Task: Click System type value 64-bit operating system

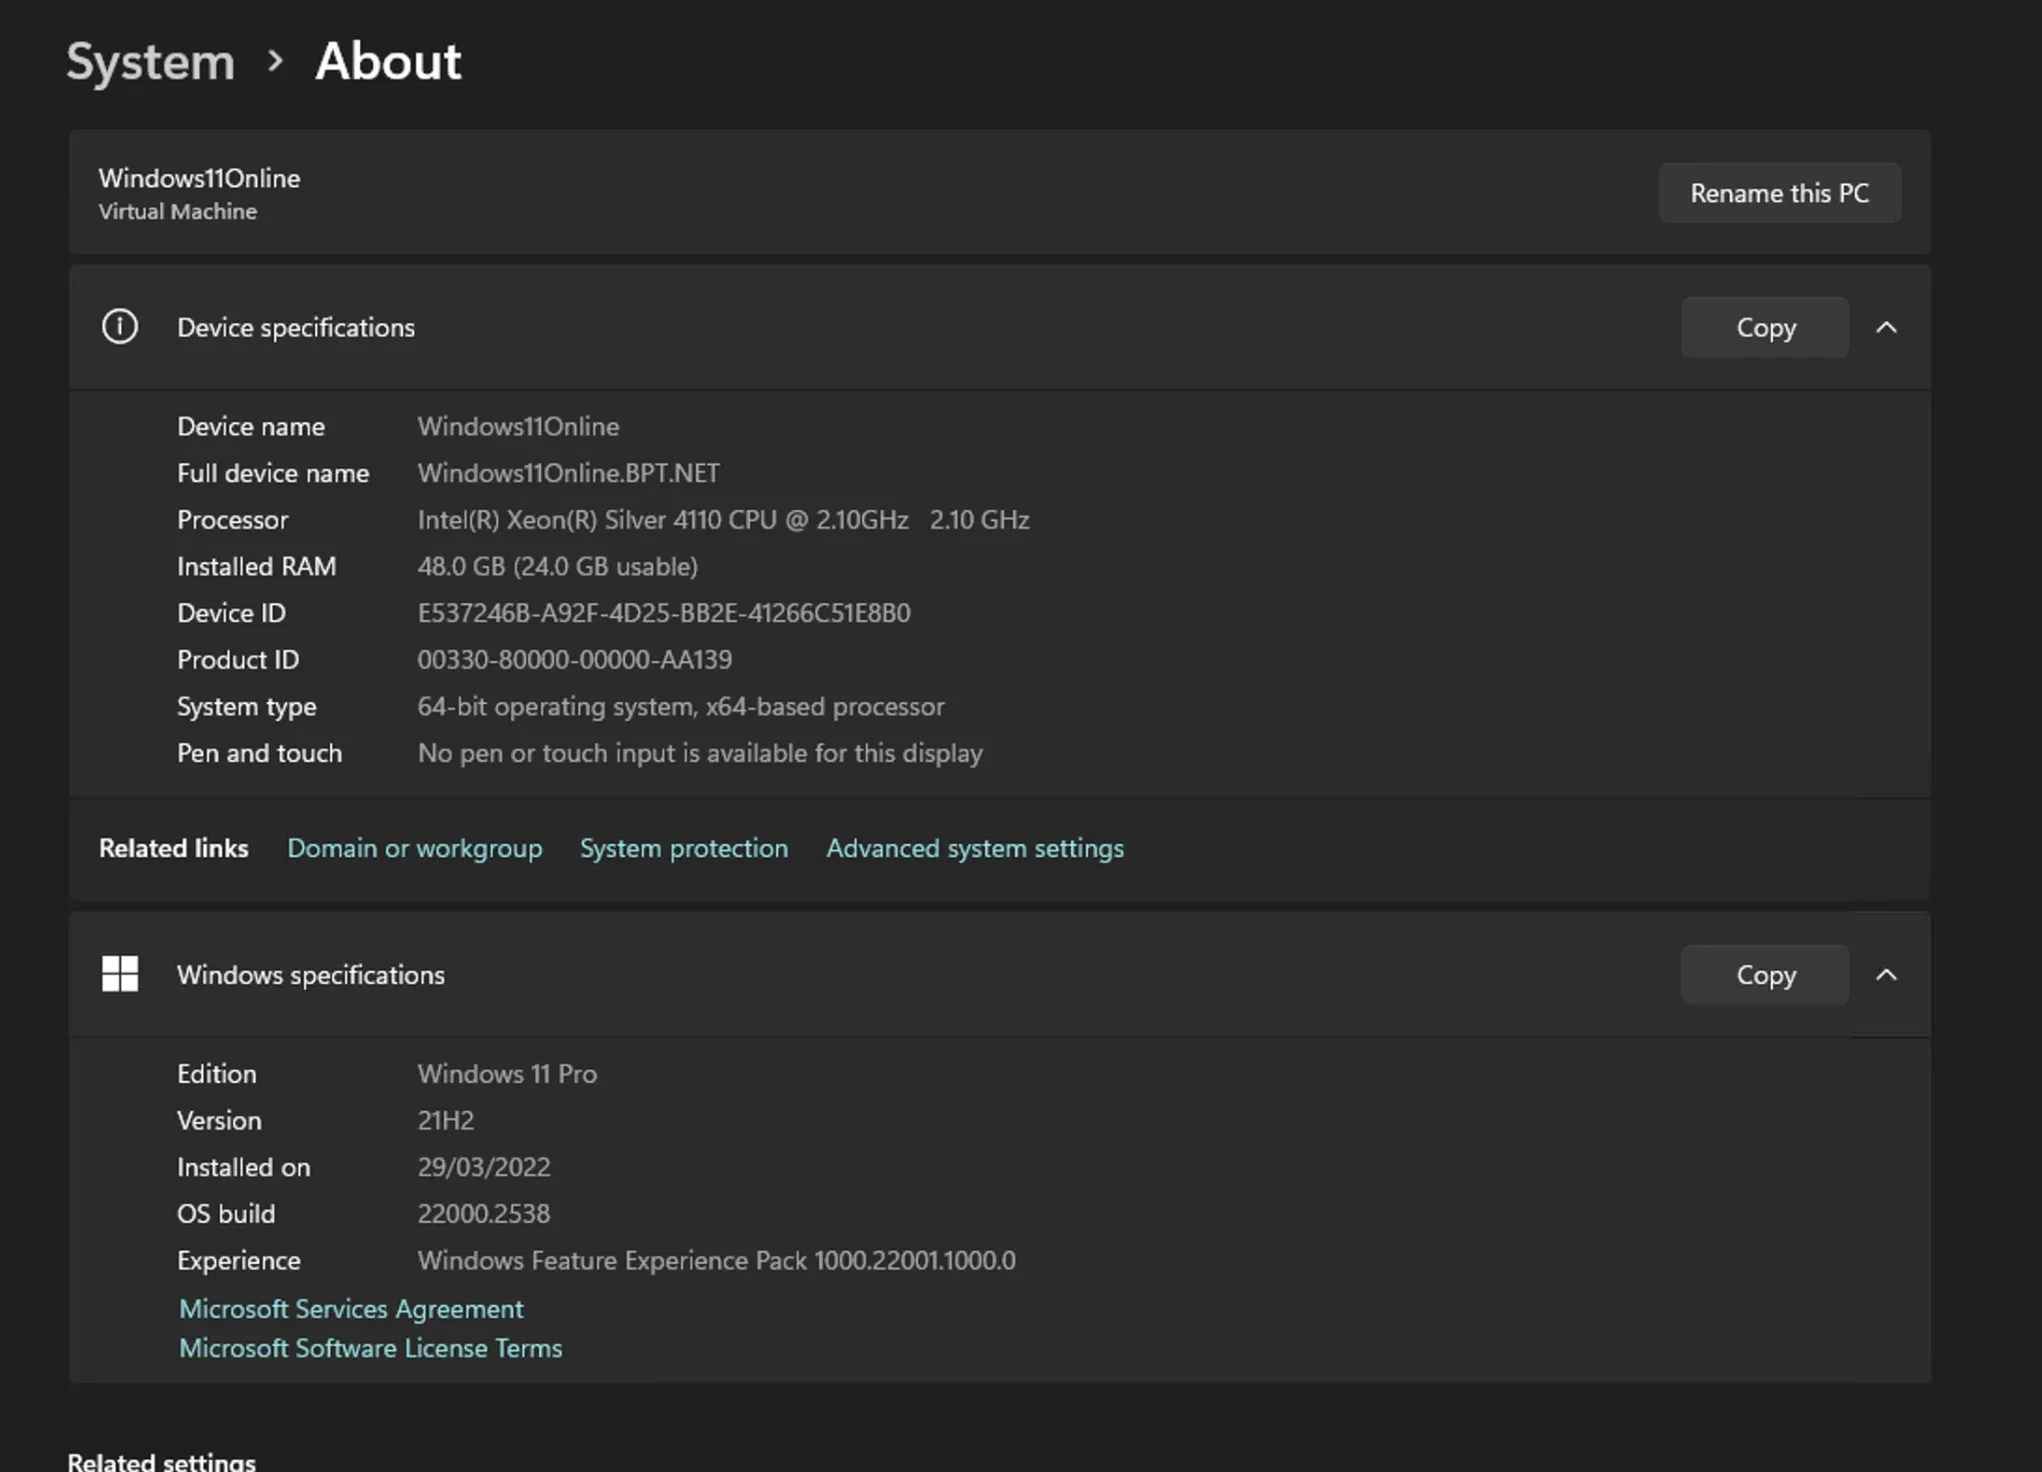Action: pos(681,707)
